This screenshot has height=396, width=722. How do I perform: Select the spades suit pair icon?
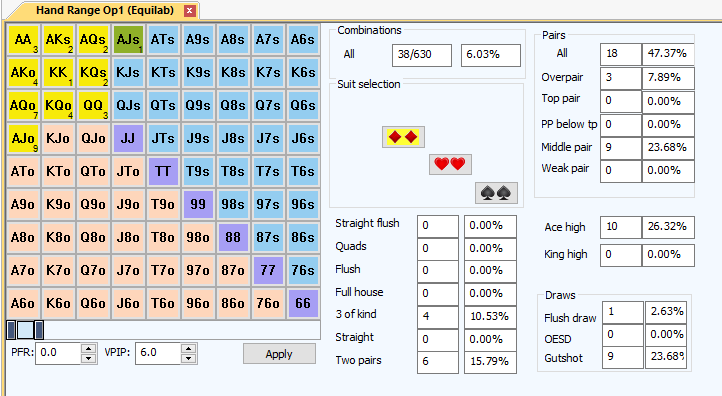pos(496,193)
